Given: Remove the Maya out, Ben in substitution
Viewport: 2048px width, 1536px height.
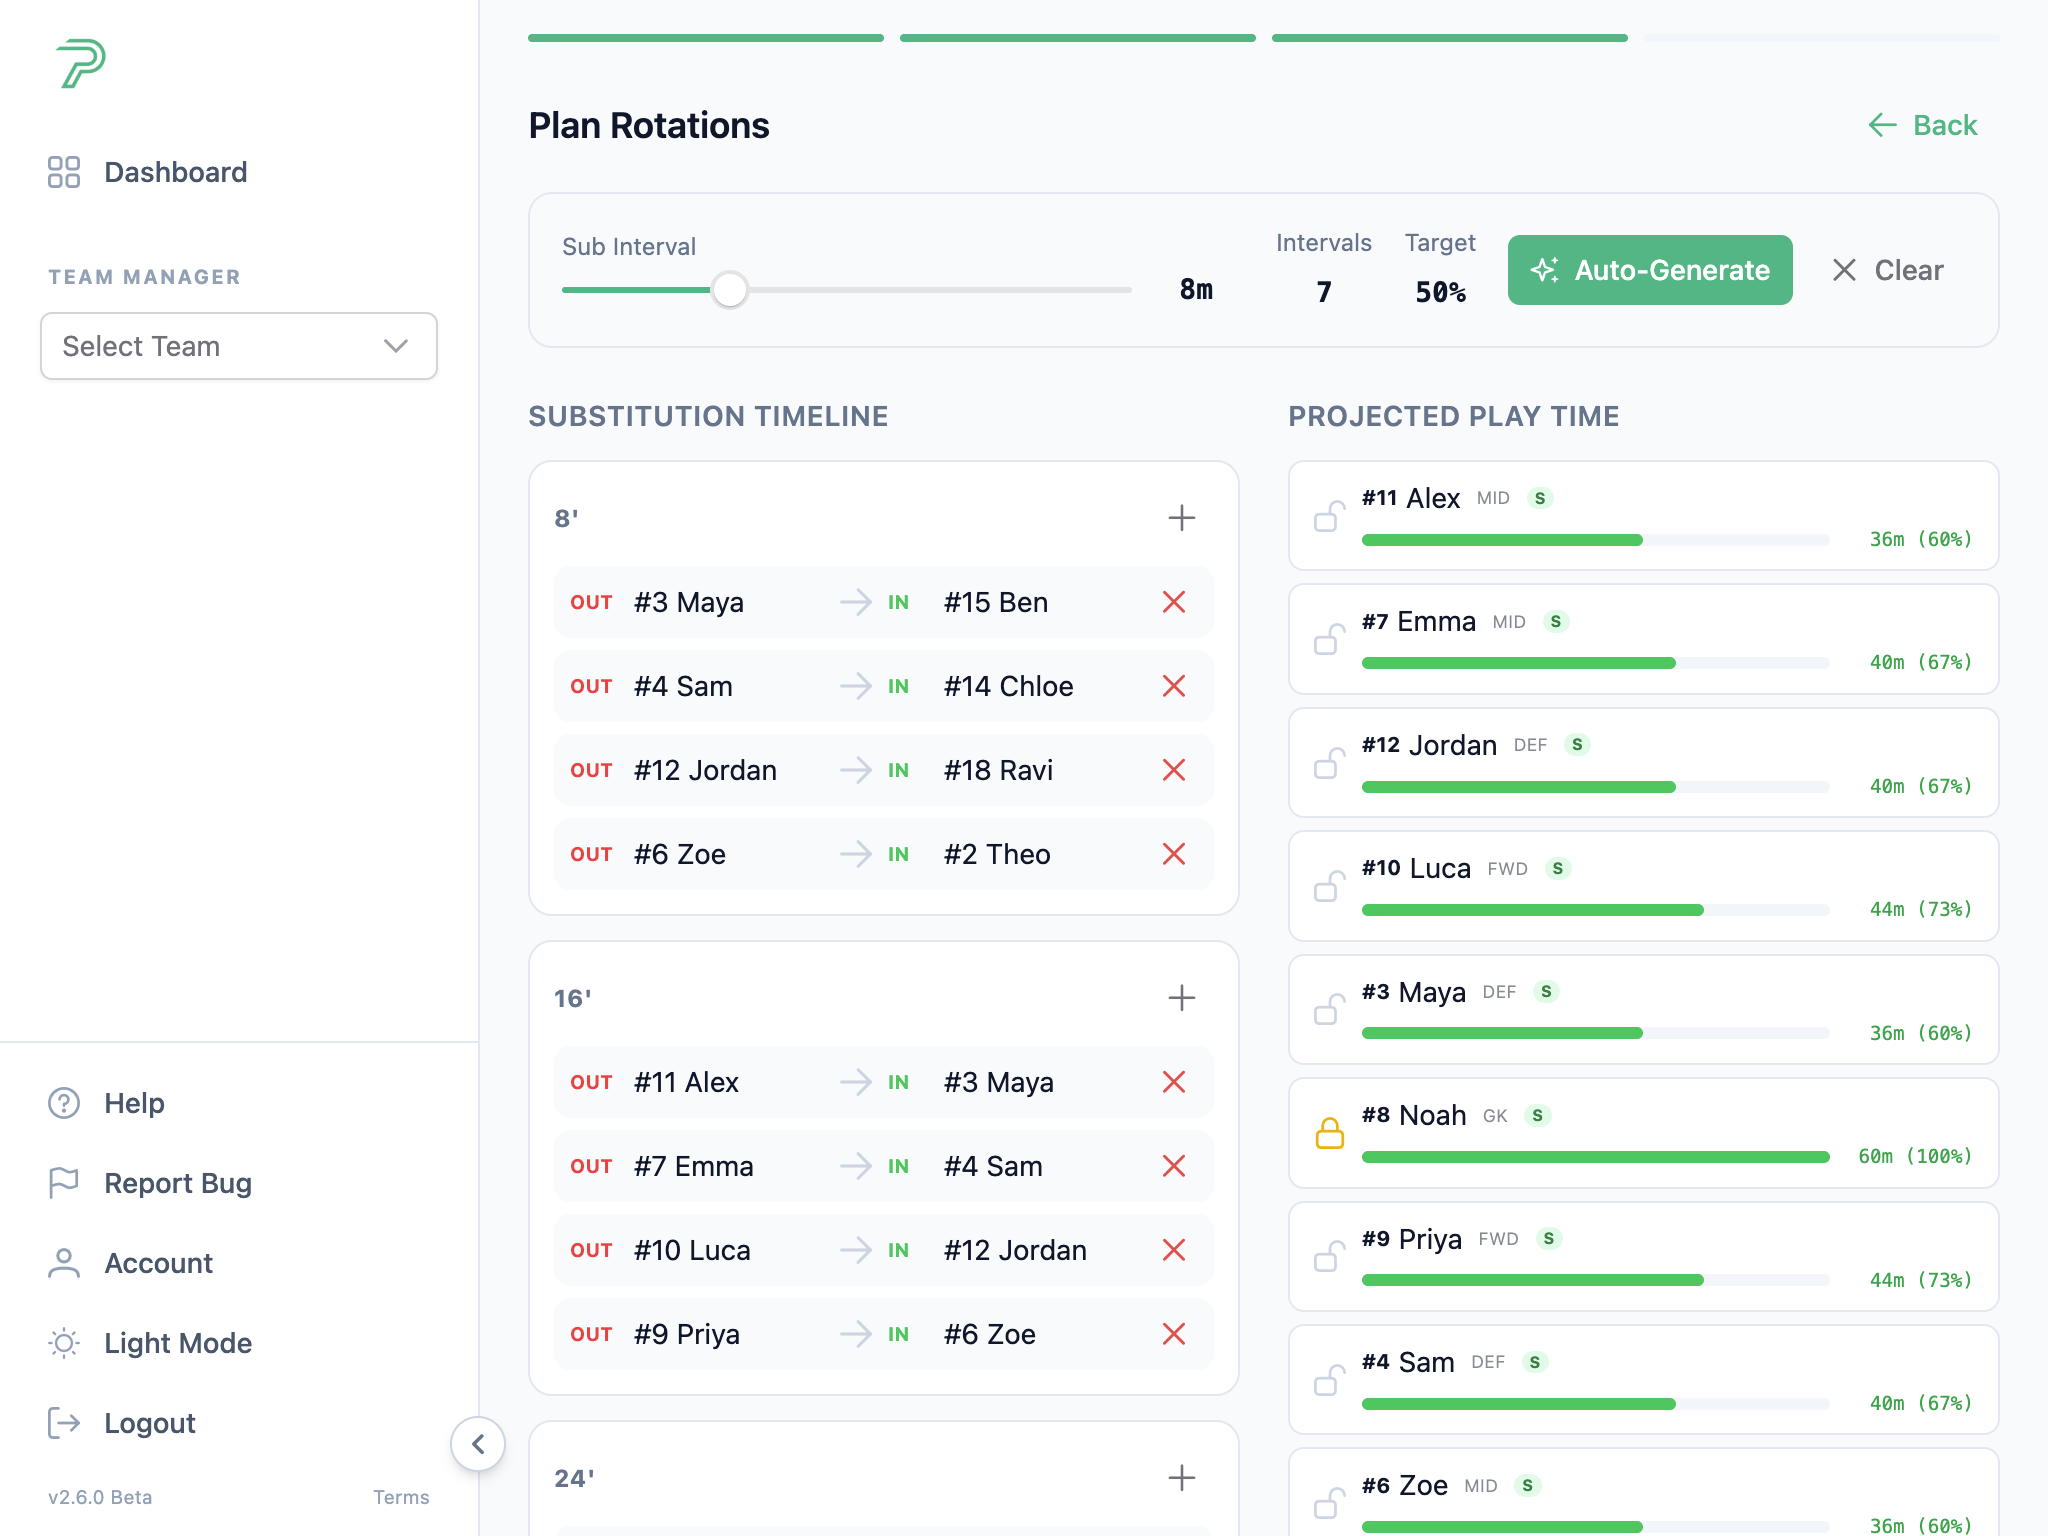Looking at the screenshot, I should click(x=1174, y=602).
